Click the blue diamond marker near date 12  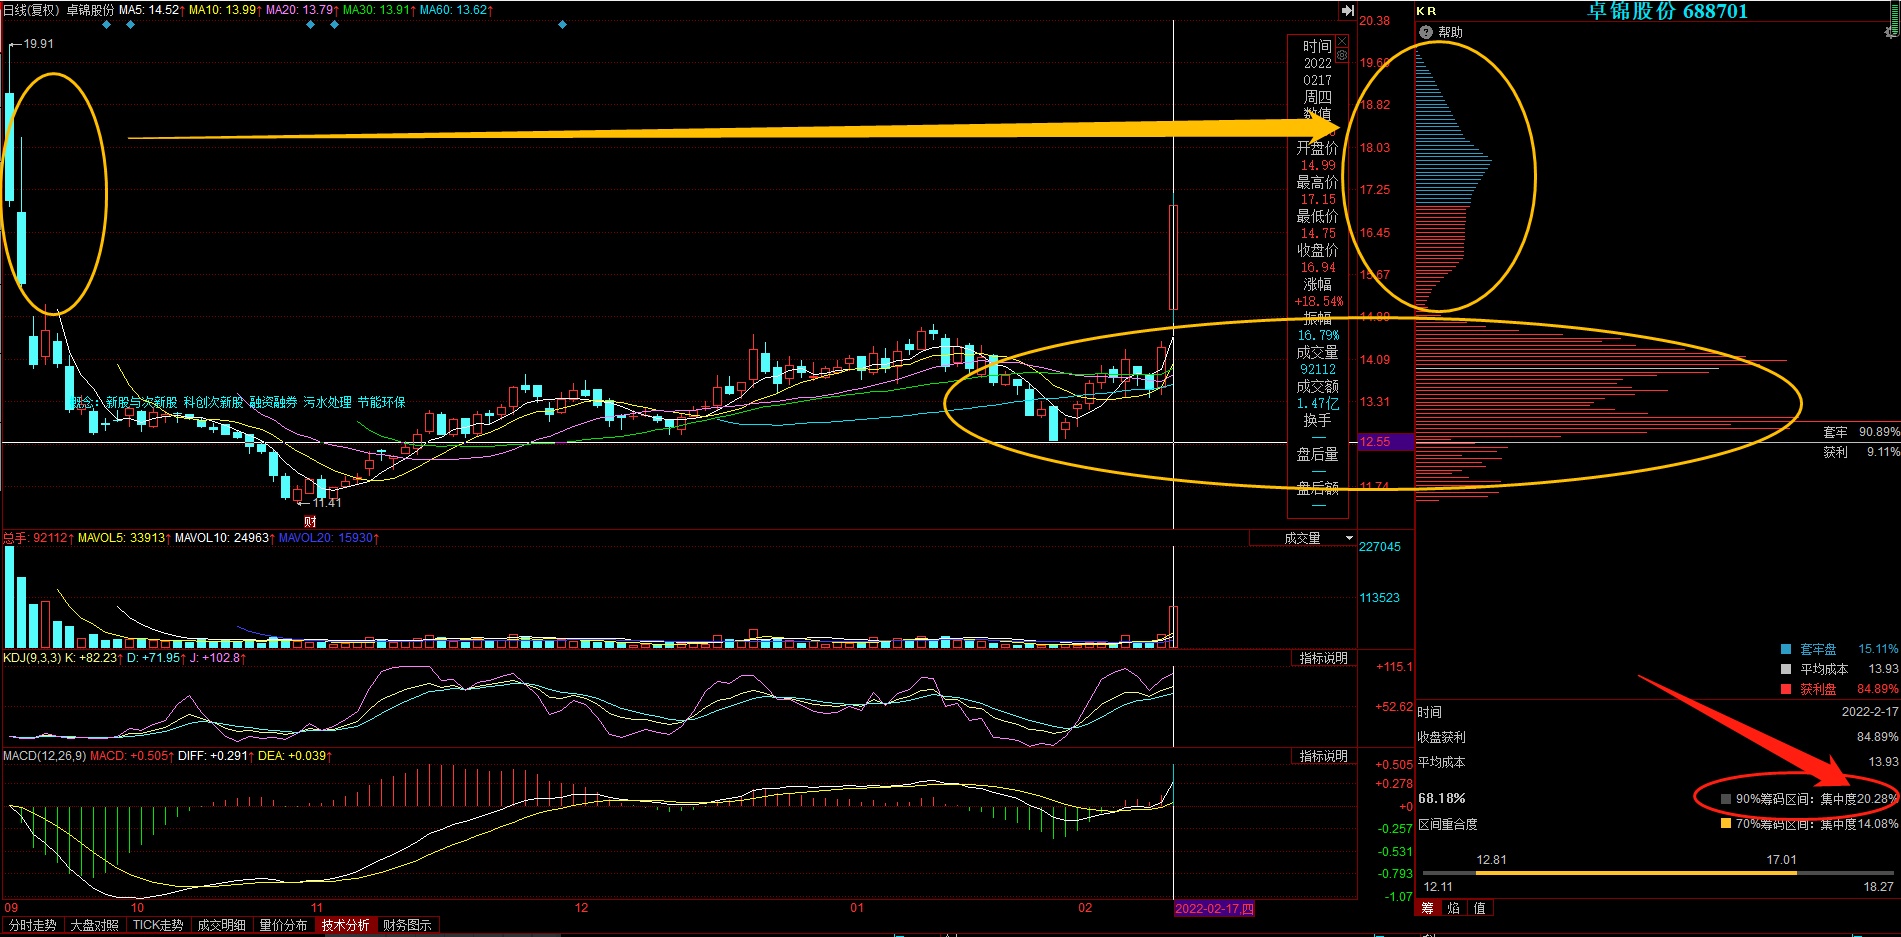point(562,25)
